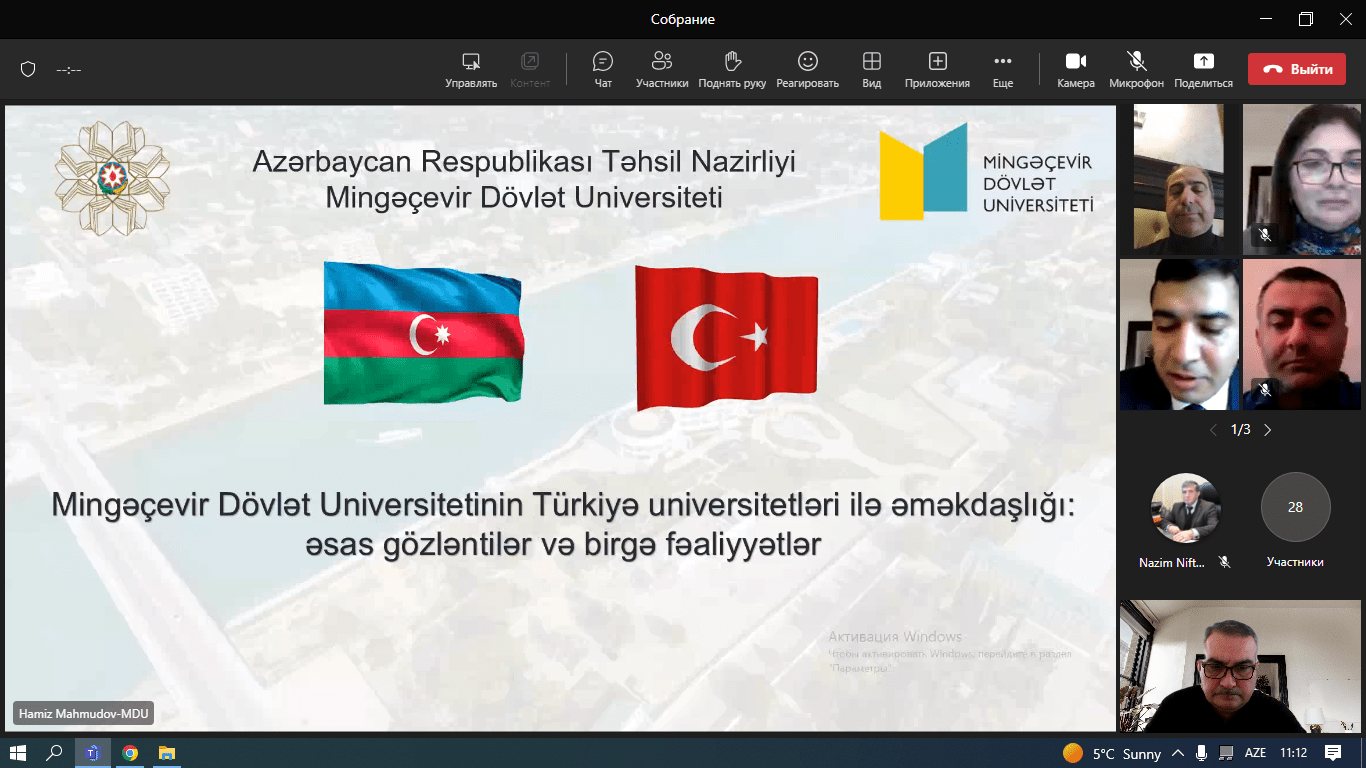1366x768 pixels.
Task: Unmute the Микрофон microphone
Action: (1136, 69)
